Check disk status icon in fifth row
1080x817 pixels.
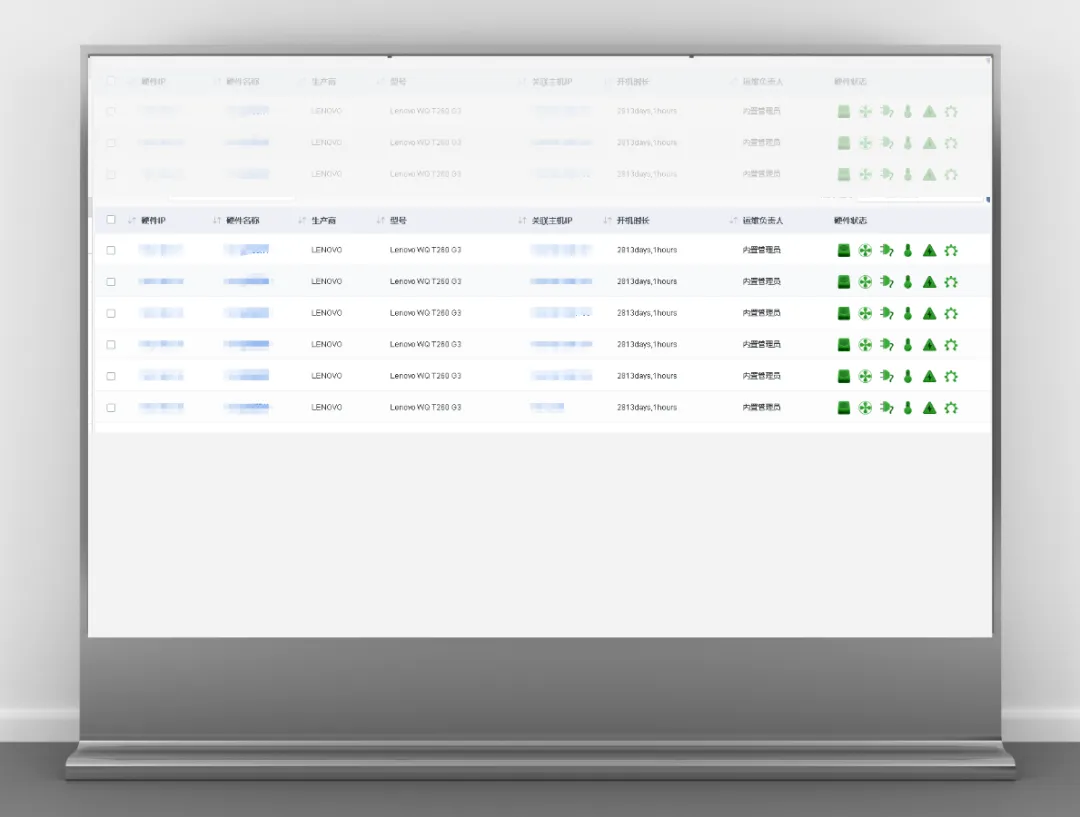[844, 376]
